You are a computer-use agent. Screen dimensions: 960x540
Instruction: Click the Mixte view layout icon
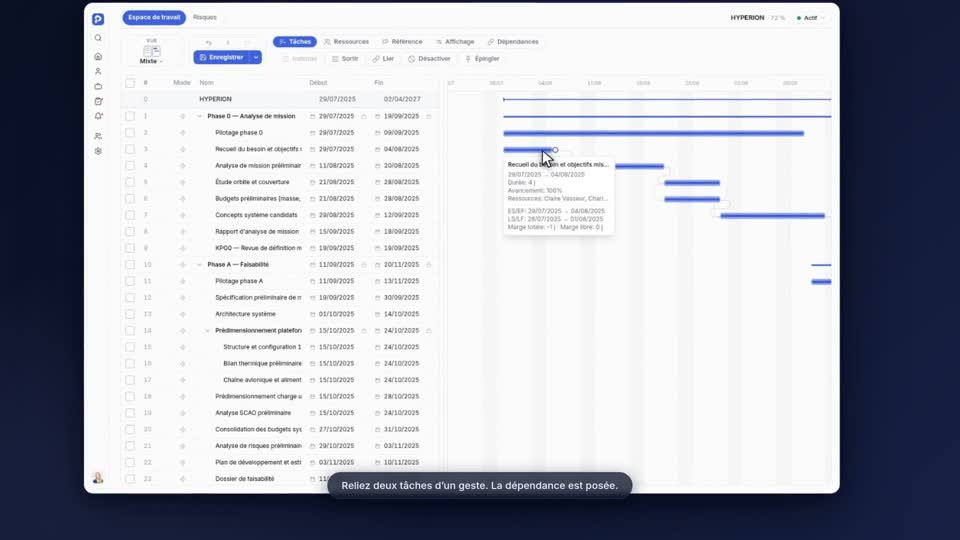click(151, 51)
